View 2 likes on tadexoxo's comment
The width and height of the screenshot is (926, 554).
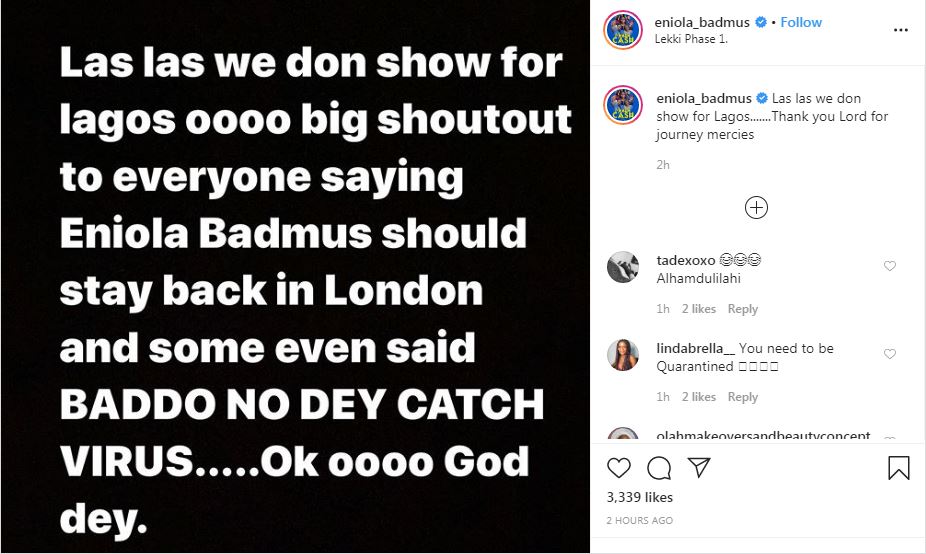[699, 309]
